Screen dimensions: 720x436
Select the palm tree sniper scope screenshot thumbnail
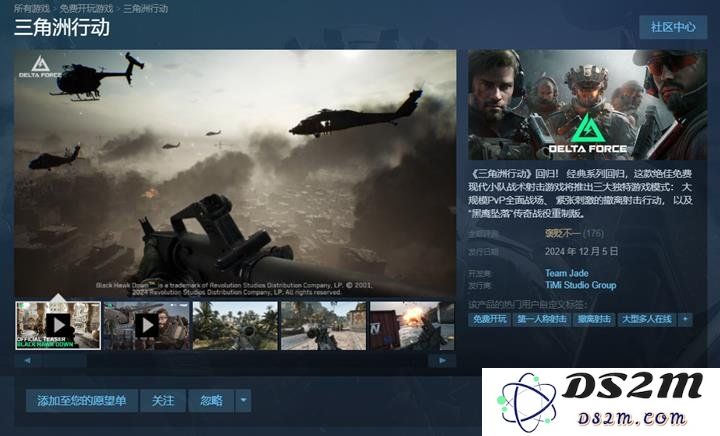235,325
